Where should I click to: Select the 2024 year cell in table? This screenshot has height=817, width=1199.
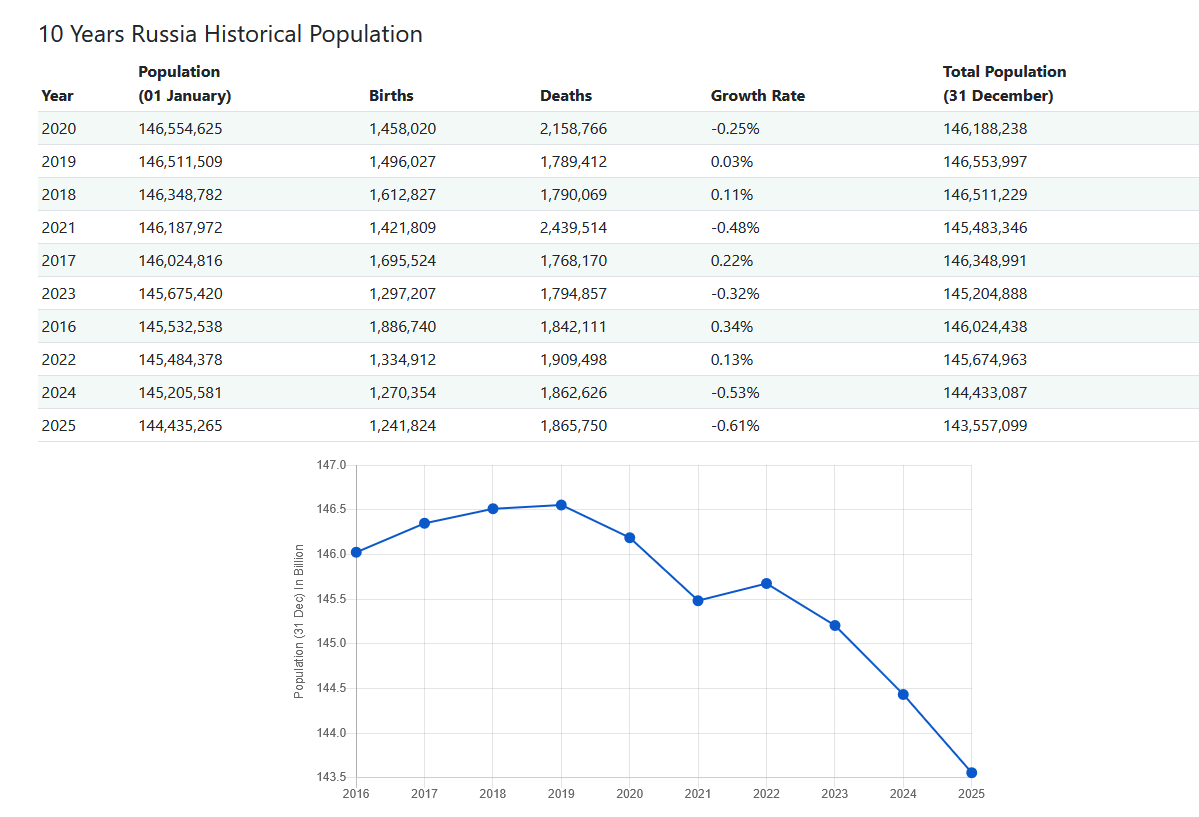(x=59, y=392)
